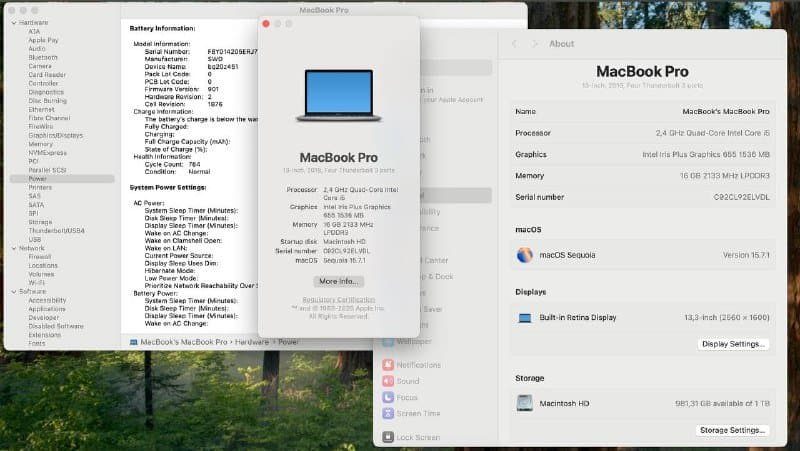Viewport: 800px width, 451px height.
Task: Select Bluetooth in the Hardware list
Action: (x=43, y=58)
